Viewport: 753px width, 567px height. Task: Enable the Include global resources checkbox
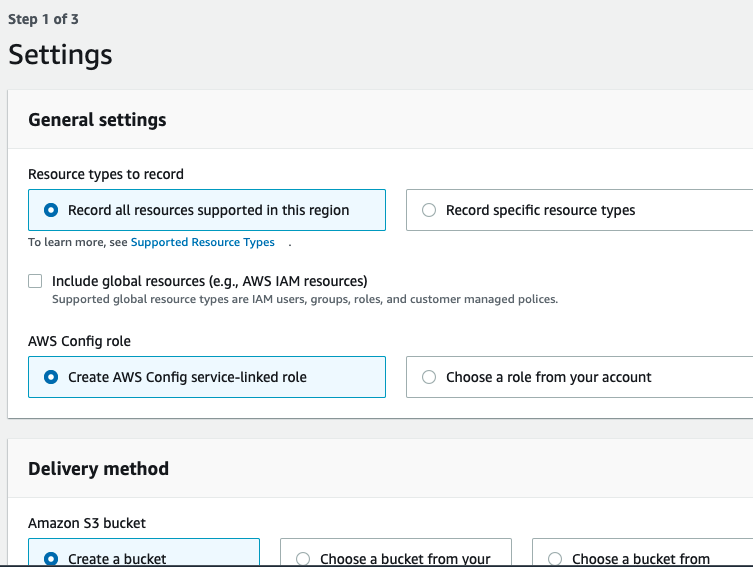coord(36,281)
